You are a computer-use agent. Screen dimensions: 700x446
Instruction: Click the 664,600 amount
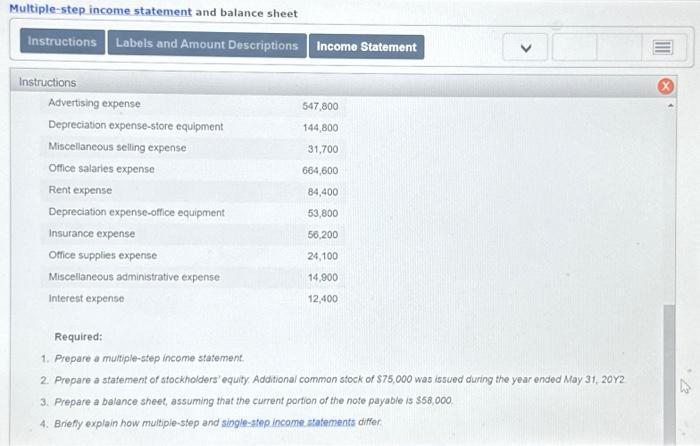tap(320, 171)
